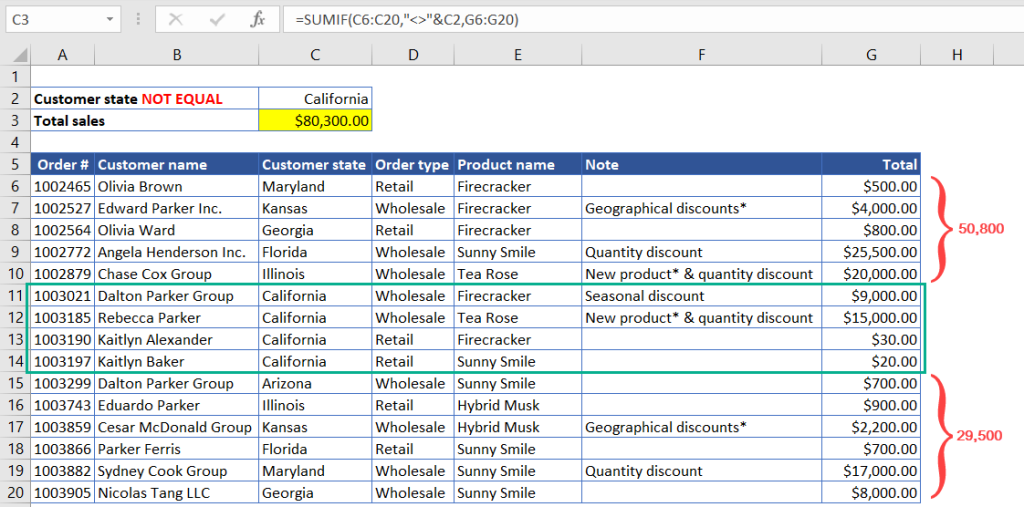Select row 4 header
The width and height of the screenshot is (1024, 507).
[15, 142]
